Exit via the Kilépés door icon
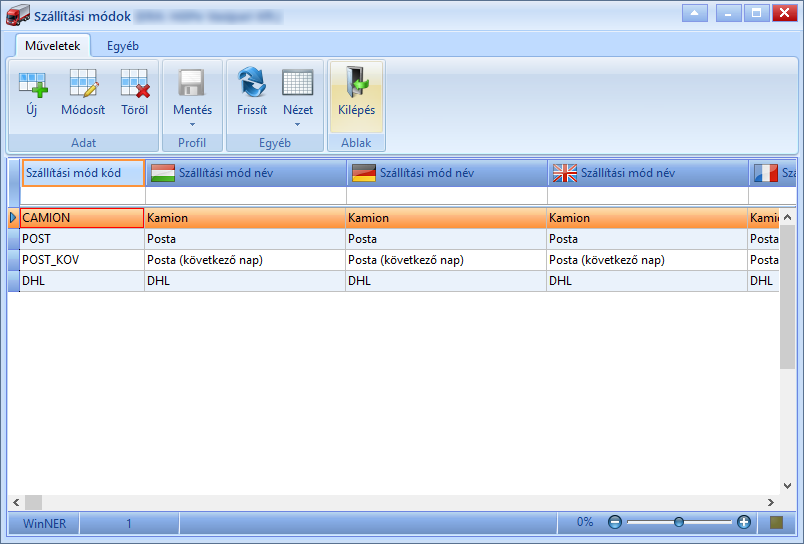804x544 pixels. click(357, 83)
